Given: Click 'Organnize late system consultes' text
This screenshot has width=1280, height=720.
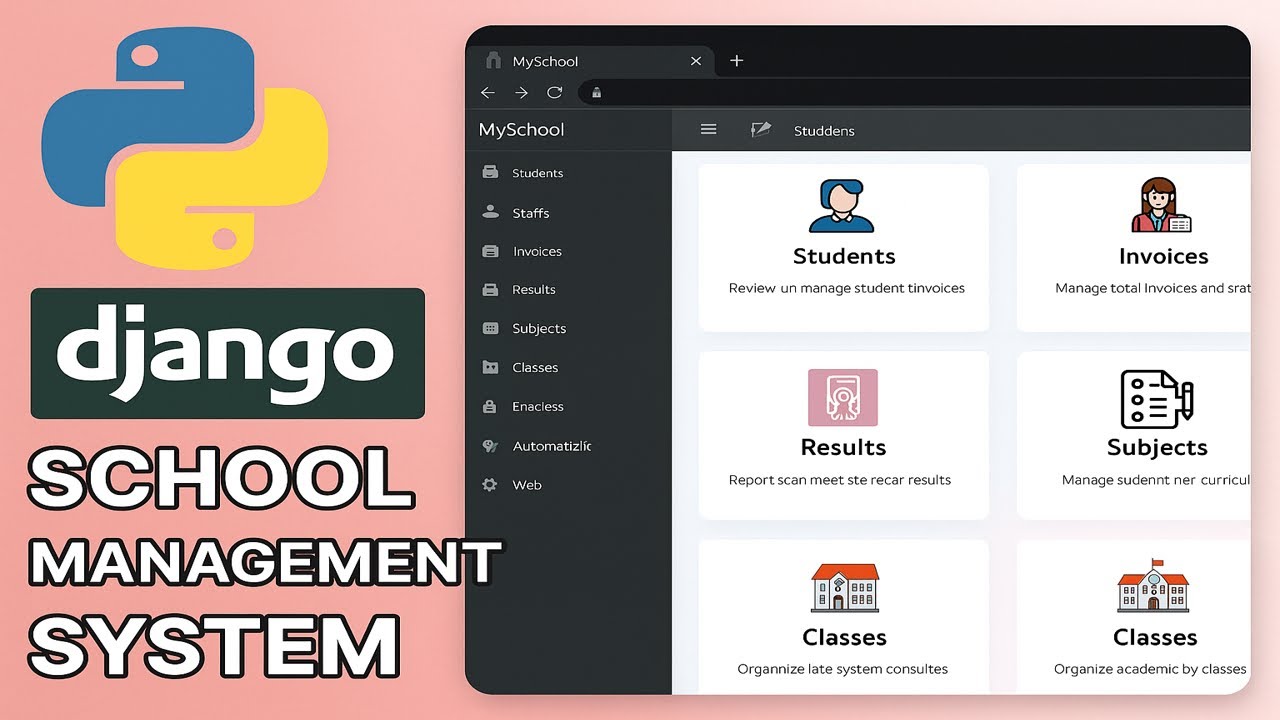Looking at the screenshot, I should tap(843, 669).
